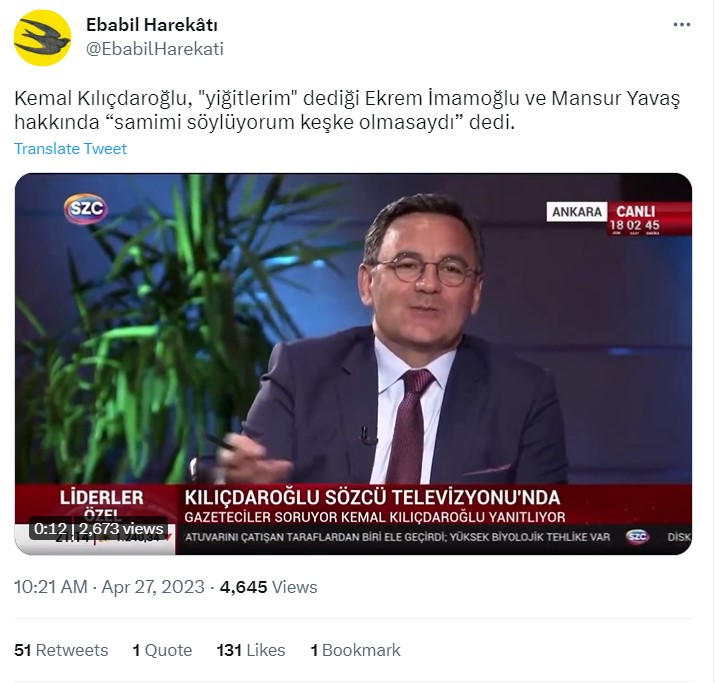Click the LİDERLER ÖZEL banner label
Screen dimensions: 715x683
pos(101,504)
